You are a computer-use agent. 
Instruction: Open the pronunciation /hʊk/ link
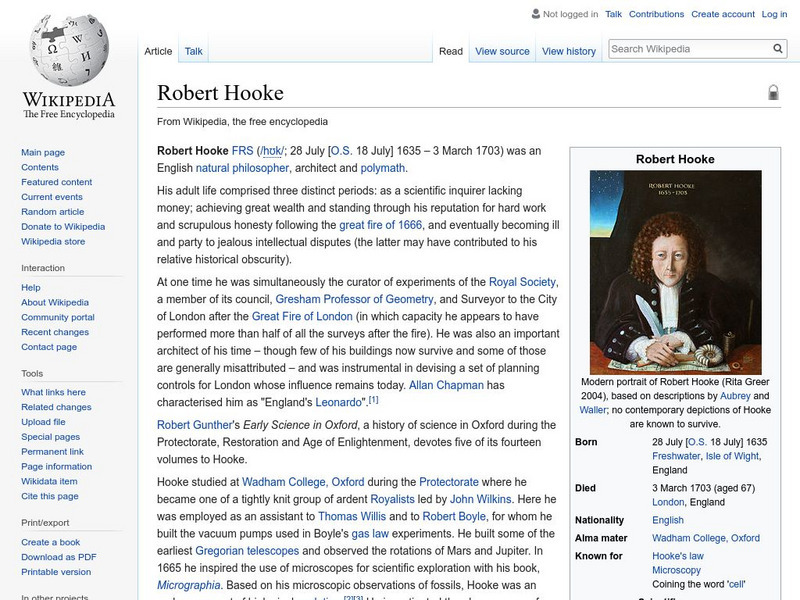(x=271, y=151)
